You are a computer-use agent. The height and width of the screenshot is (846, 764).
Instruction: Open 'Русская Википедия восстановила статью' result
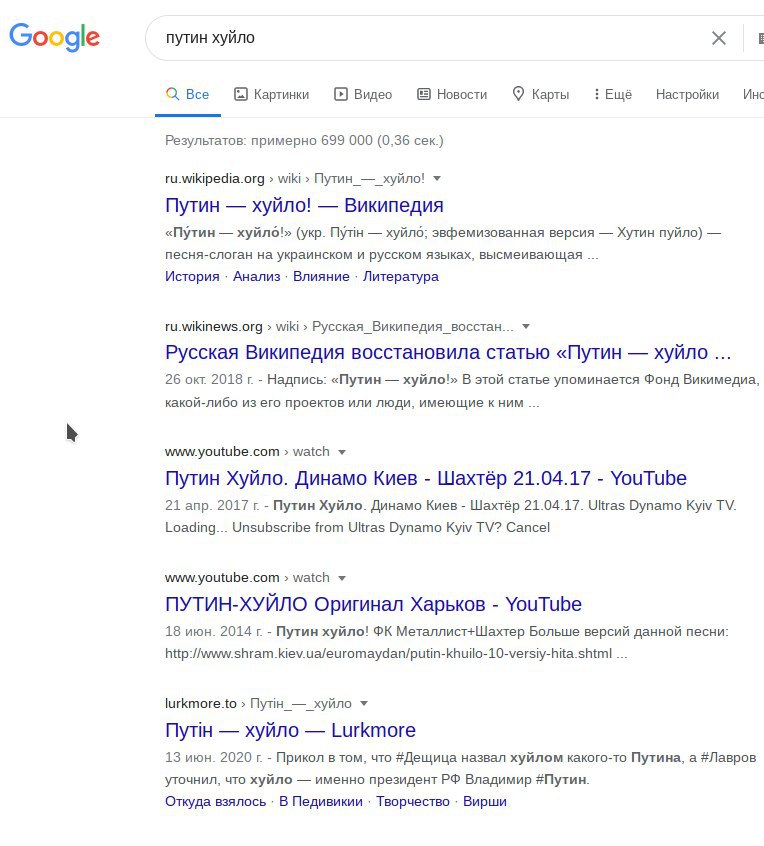(x=448, y=352)
